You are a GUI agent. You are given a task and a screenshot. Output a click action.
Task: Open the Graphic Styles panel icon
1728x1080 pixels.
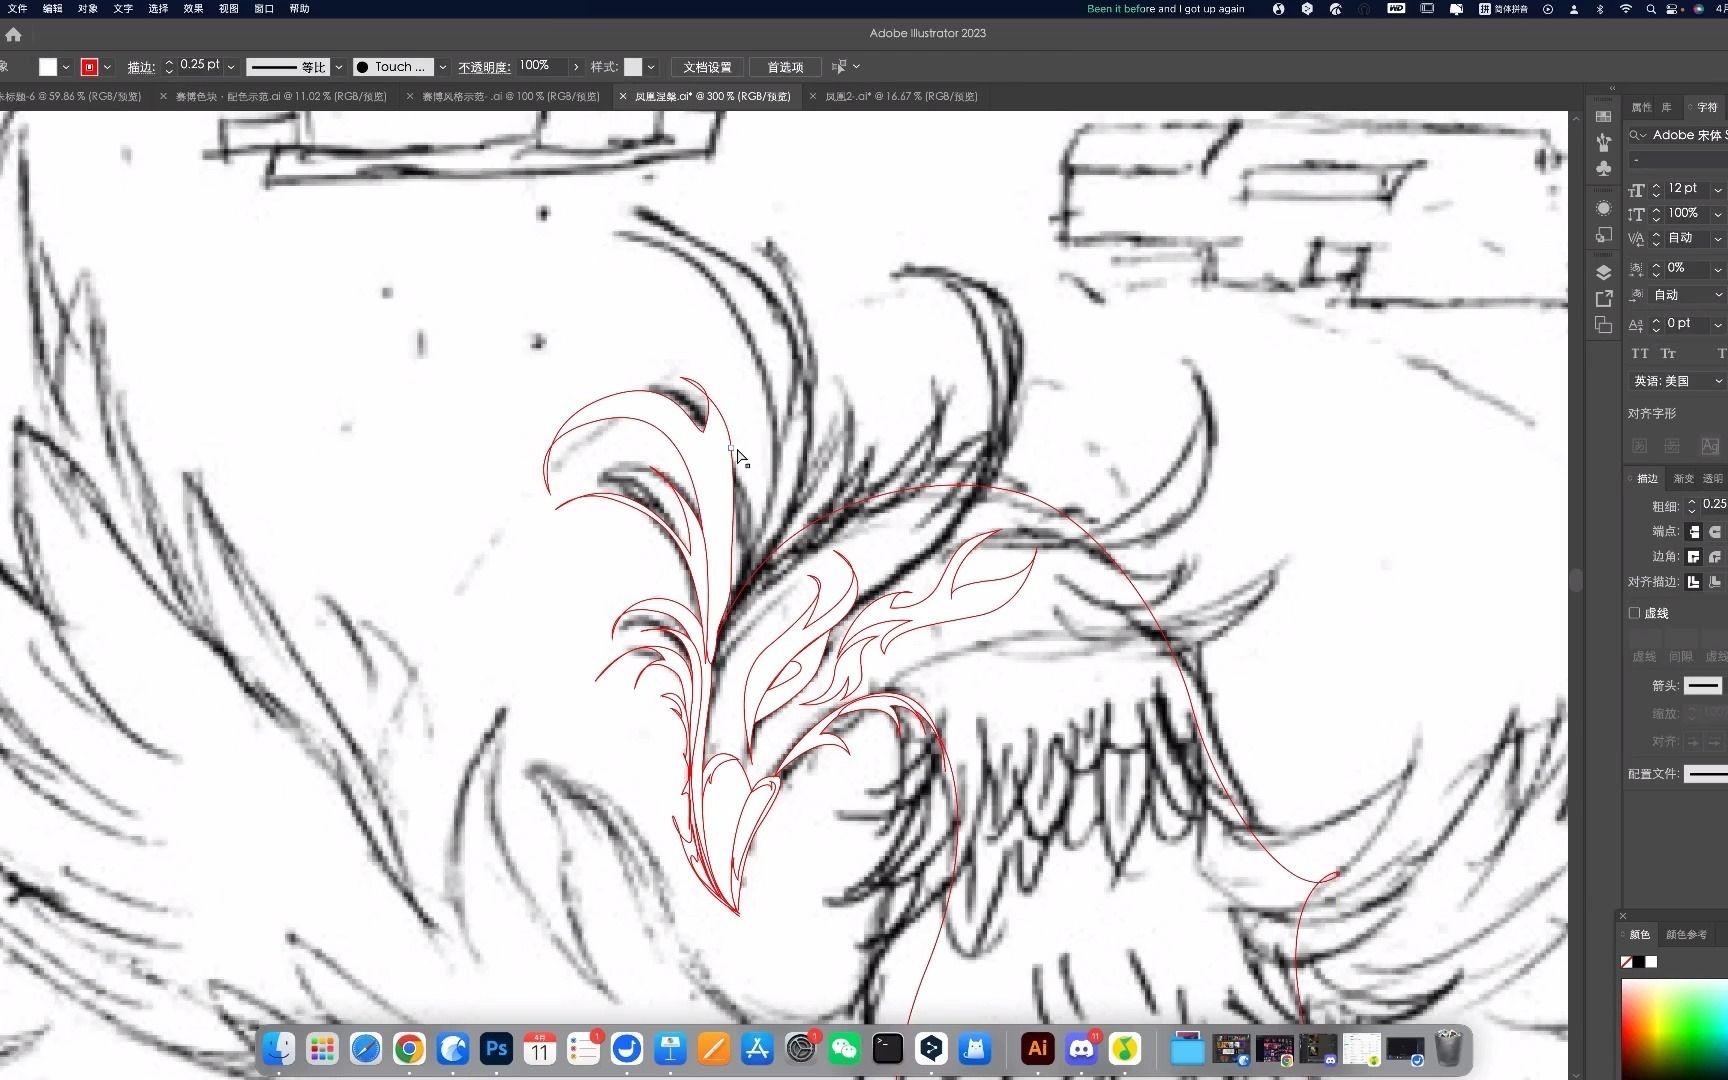[x=1604, y=235]
